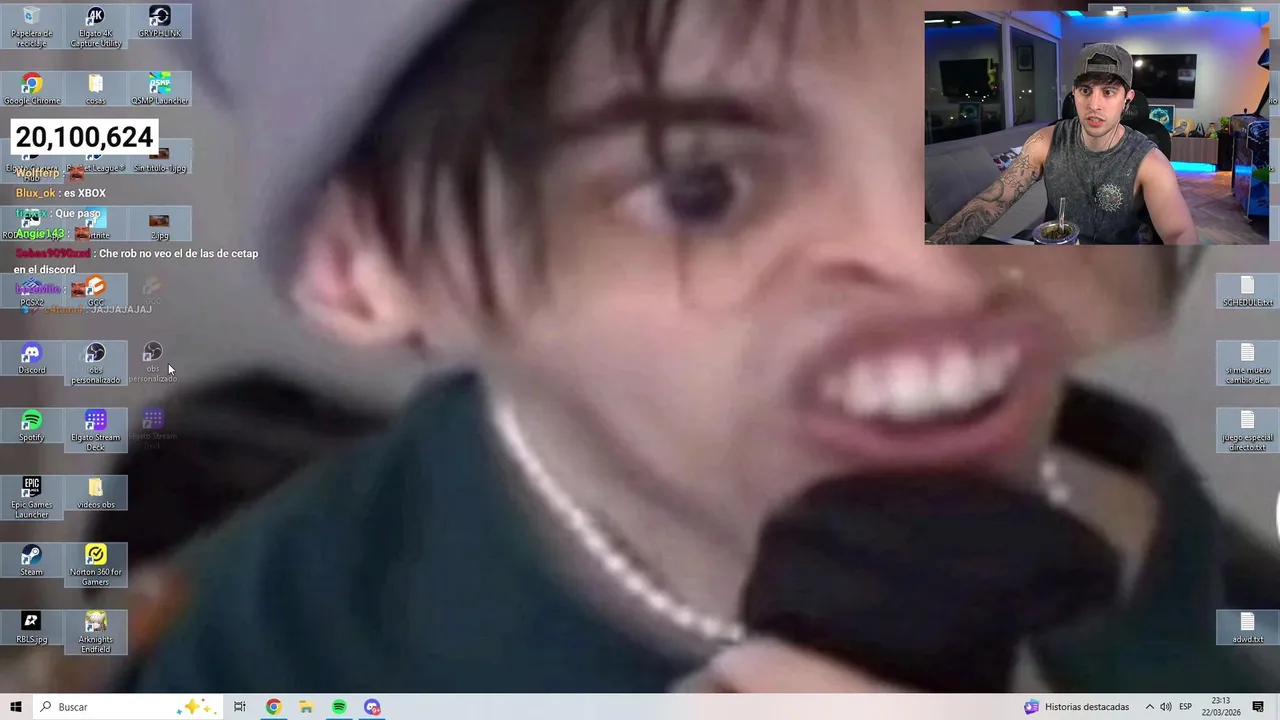
Task: Select the orange GCC desktop shortcut
Action: 96,293
